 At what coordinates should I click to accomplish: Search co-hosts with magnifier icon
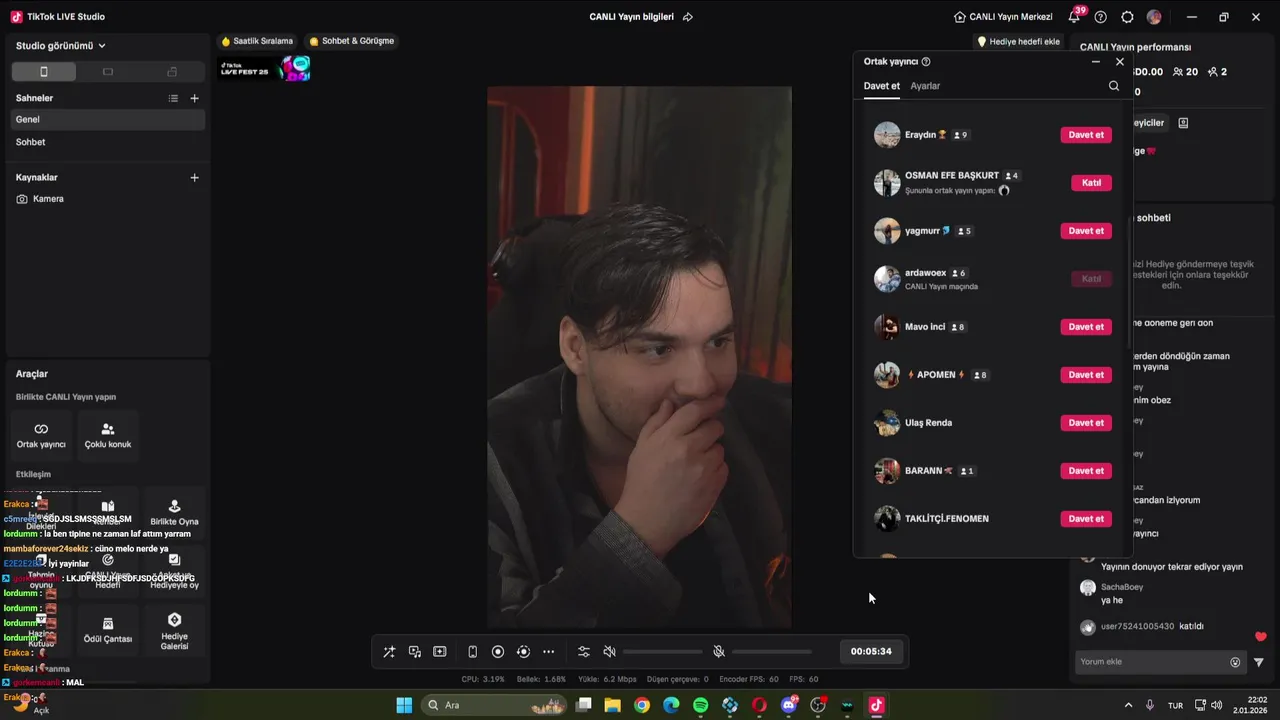pos(1114,86)
